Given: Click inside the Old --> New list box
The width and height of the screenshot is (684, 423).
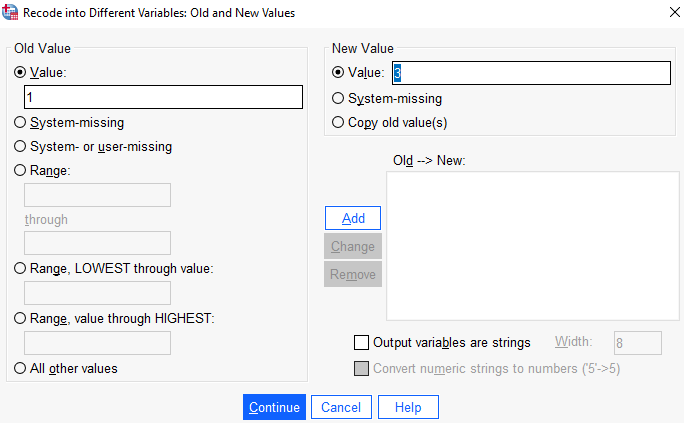Looking at the screenshot, I should (x=533, y=246).
